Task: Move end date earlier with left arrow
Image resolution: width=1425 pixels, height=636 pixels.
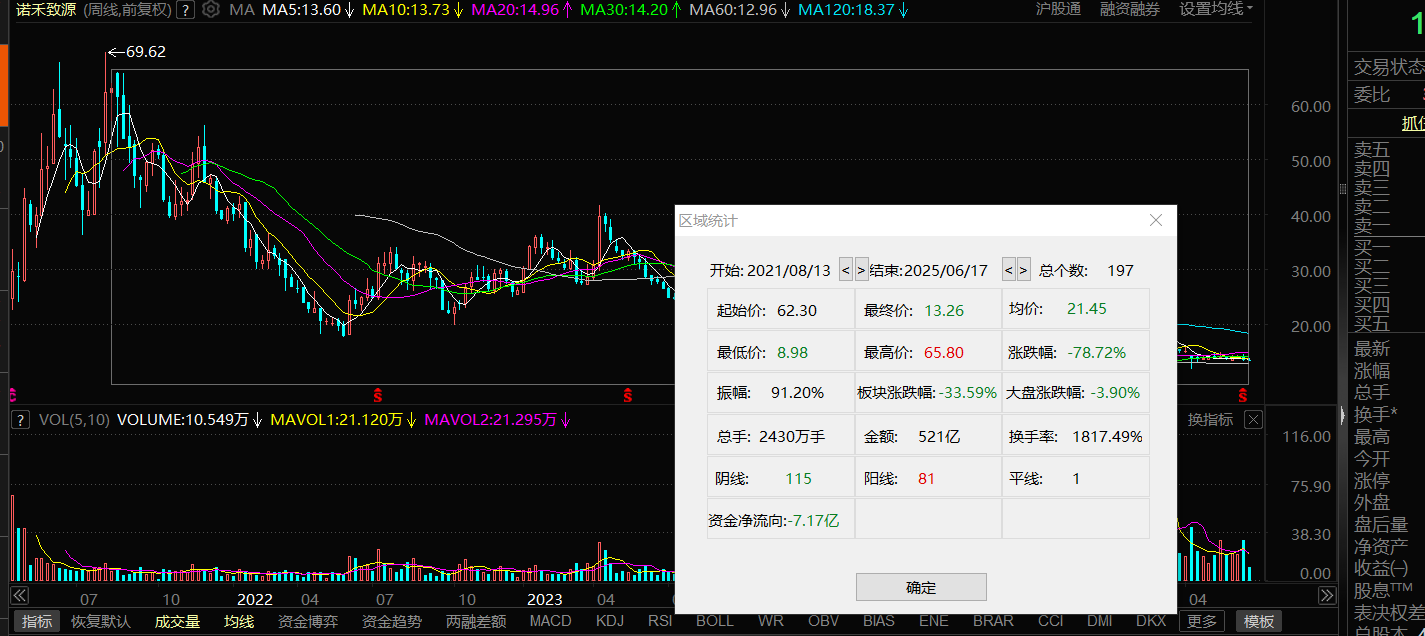Action: 1009,270
